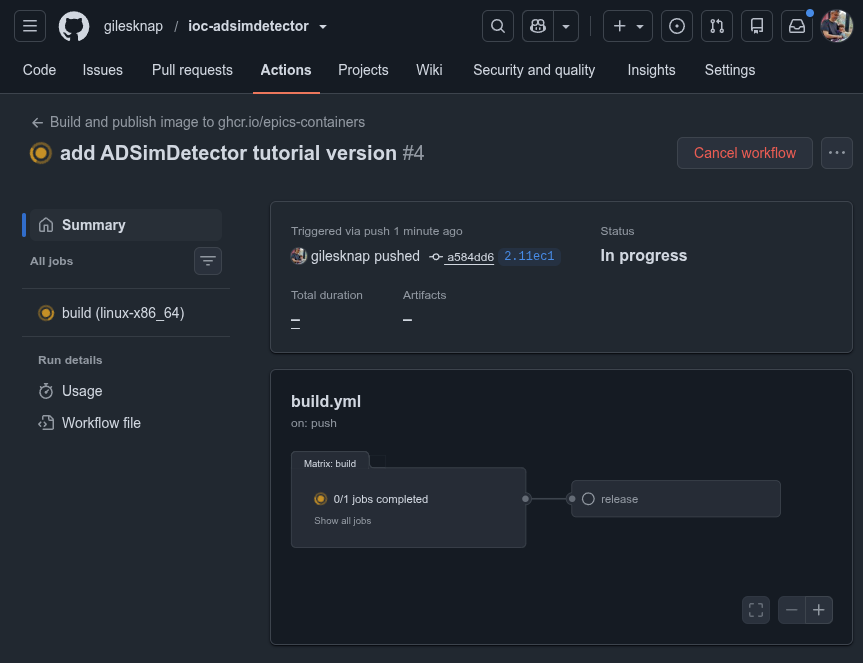Show all jobs in build matrix

[342, 520]
